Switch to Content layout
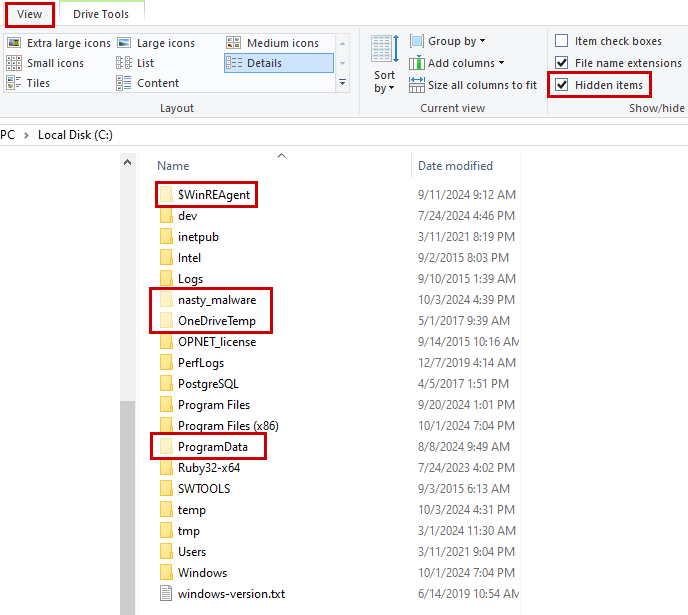 148,83
